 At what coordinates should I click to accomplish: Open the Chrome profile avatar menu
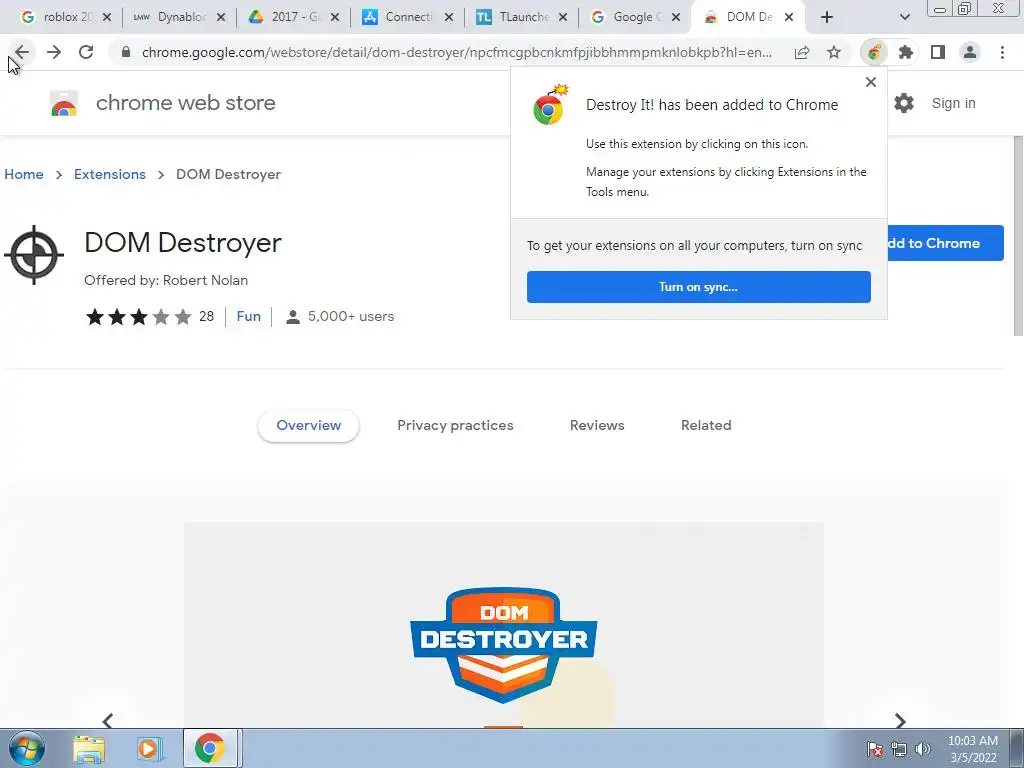[970, 52]
